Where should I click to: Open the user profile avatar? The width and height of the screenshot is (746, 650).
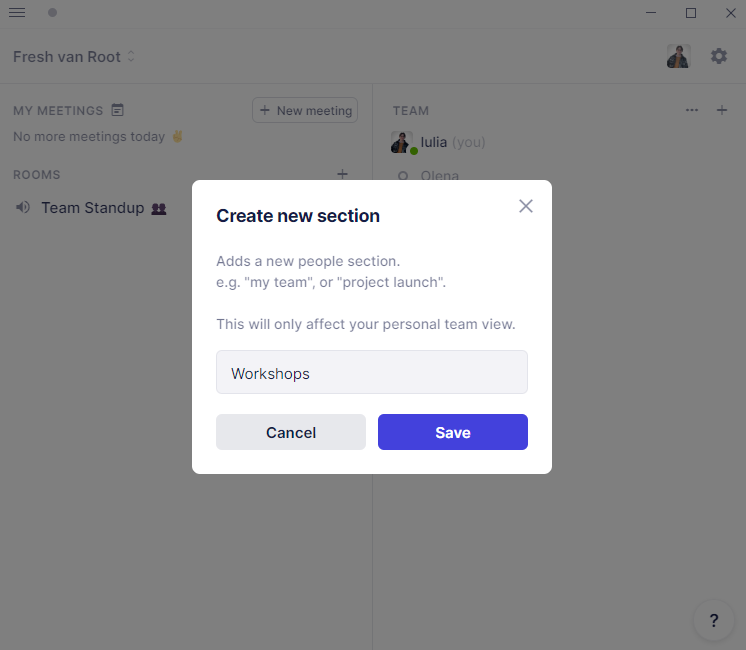click(x=678, y=56)
